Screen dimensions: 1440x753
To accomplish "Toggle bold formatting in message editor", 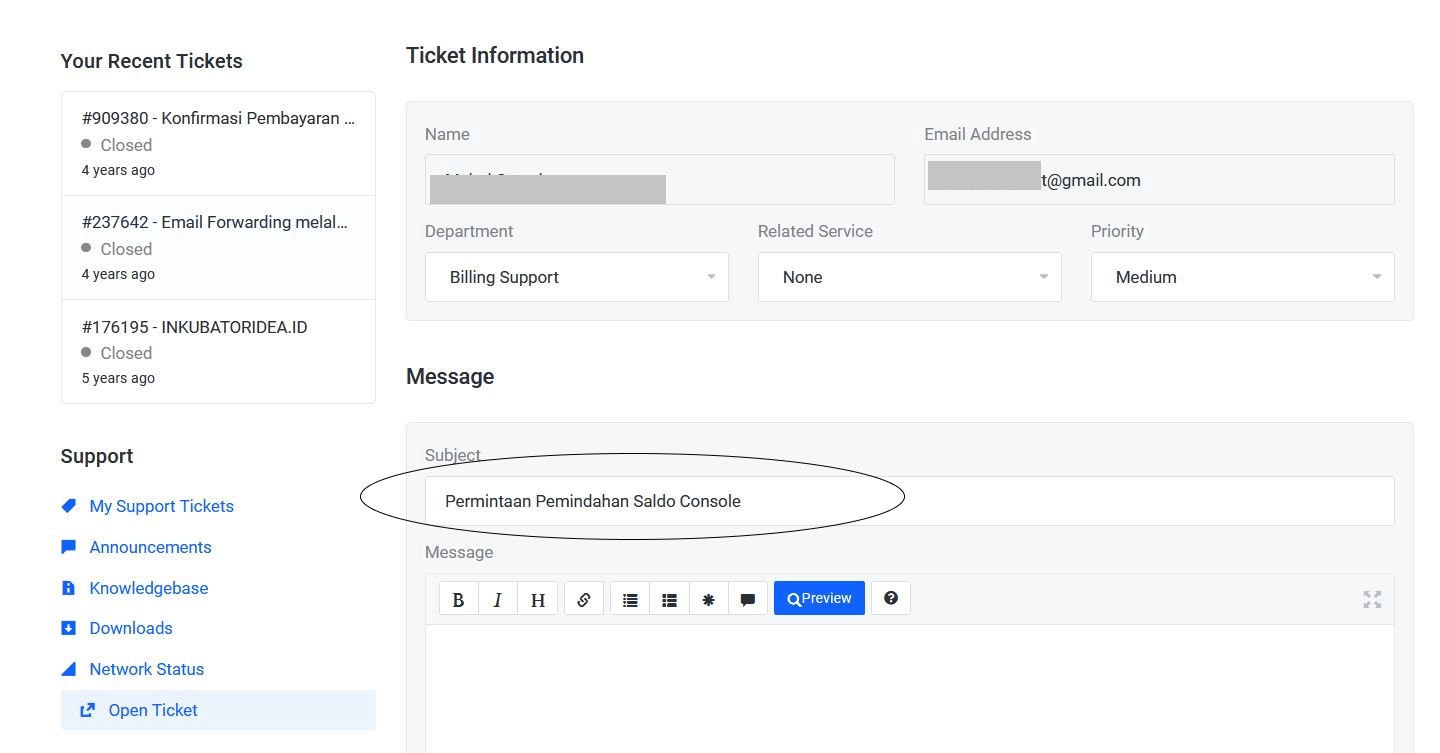I will (x=459, y=598).
